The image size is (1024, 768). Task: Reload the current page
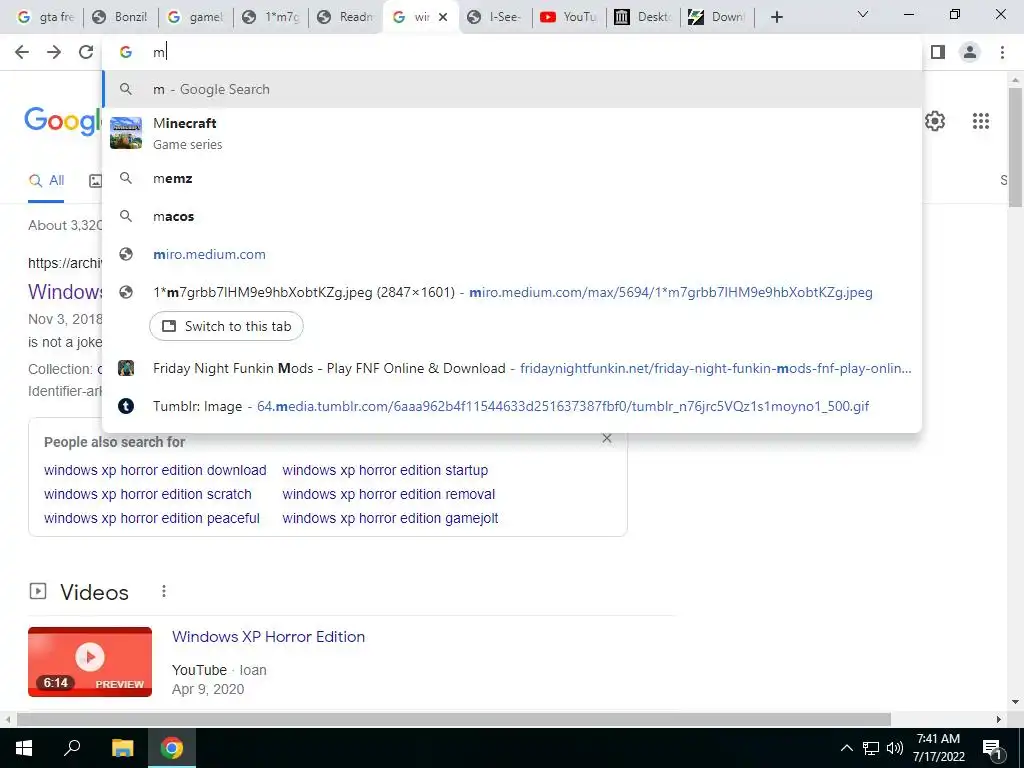pos(86,52)
